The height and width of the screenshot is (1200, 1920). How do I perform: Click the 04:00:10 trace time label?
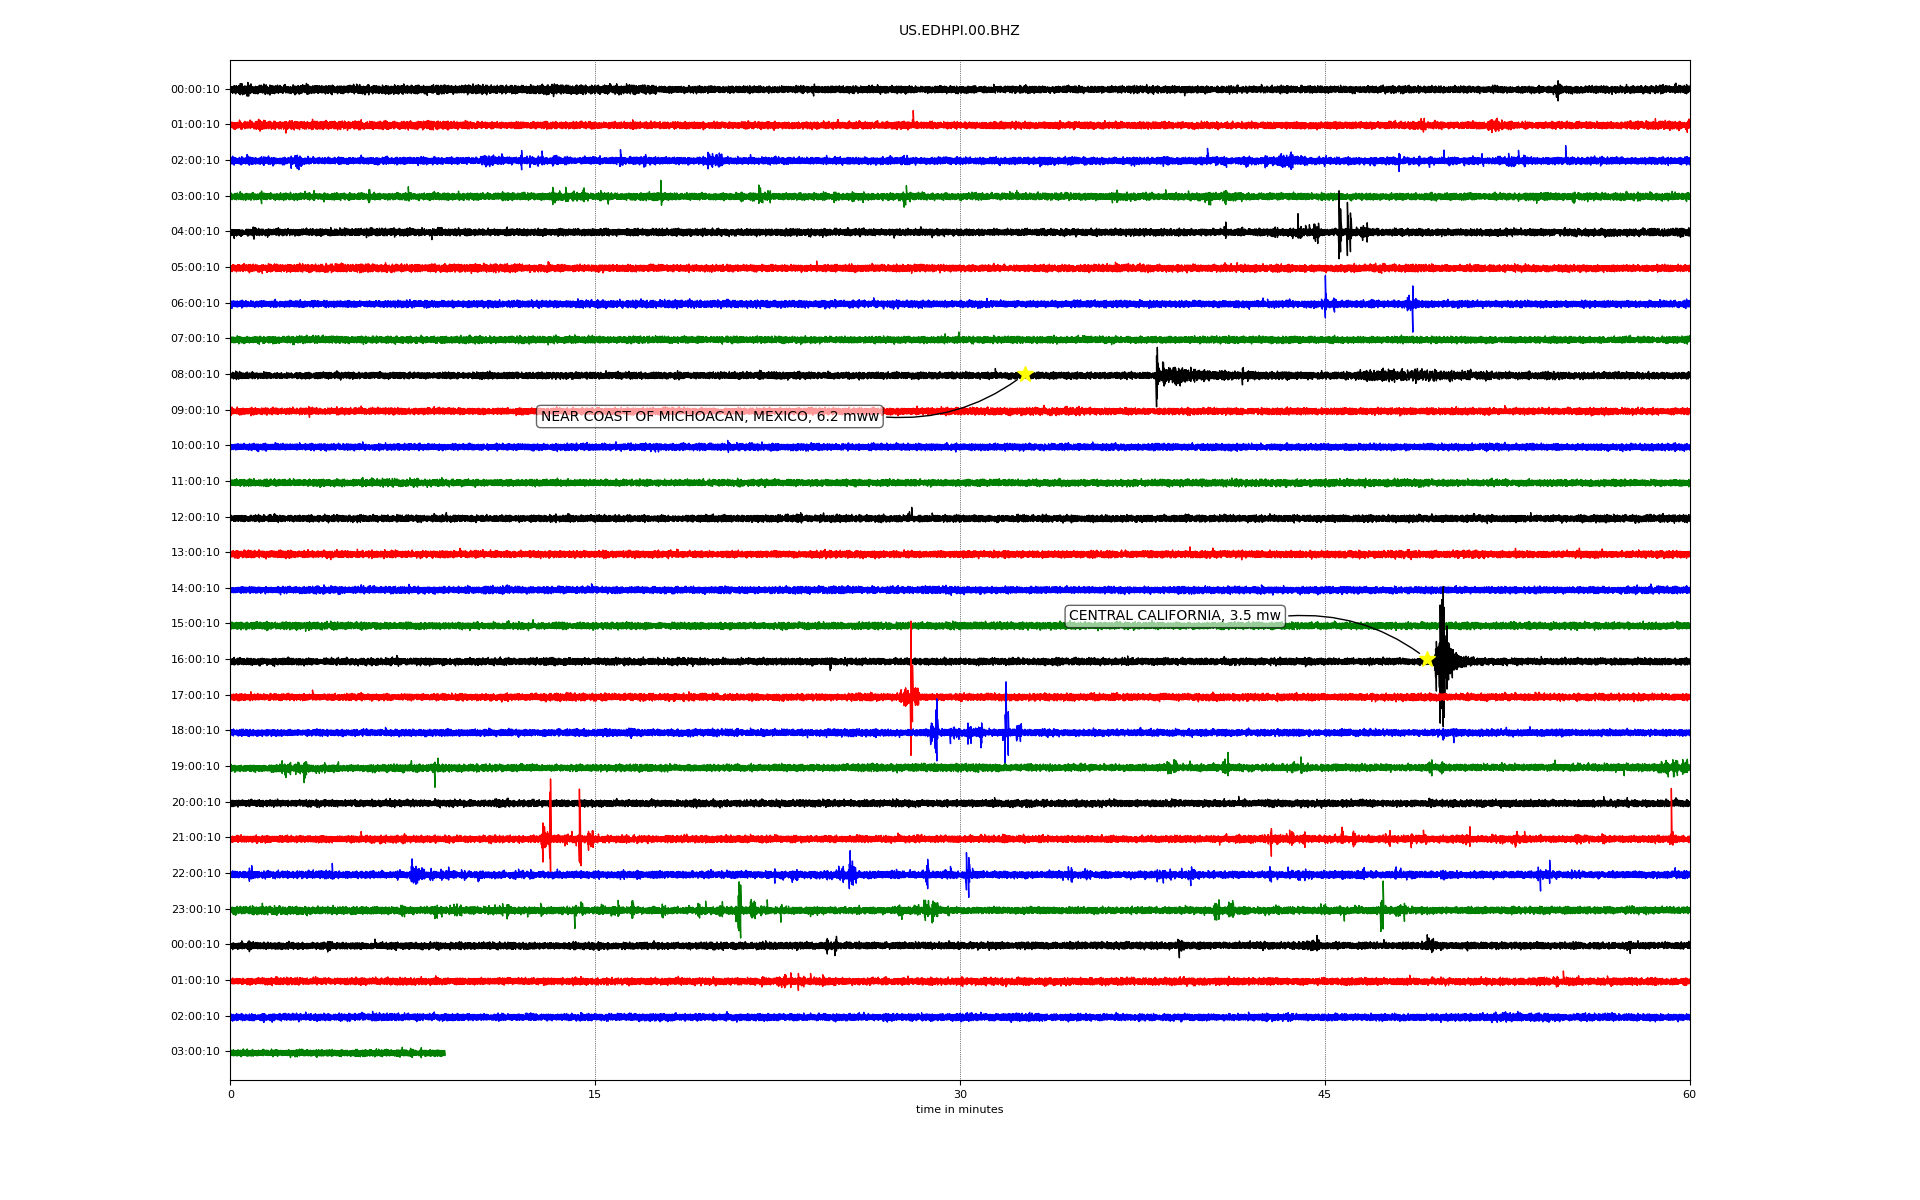[195, 232]
